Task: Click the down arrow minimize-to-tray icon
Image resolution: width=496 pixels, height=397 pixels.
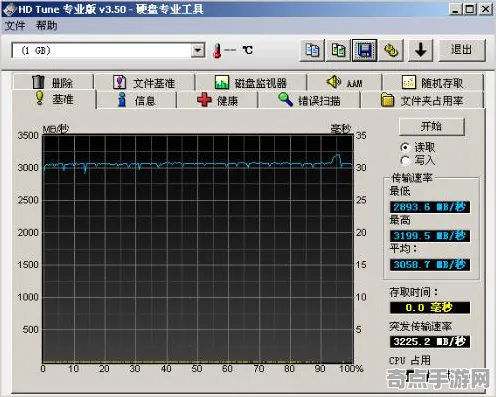Action: (x=421, y=50)
